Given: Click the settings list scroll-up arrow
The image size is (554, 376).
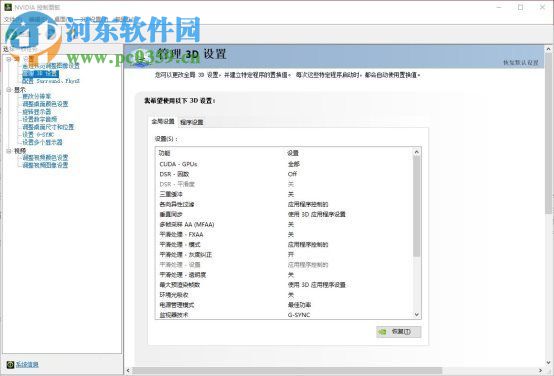Looking at the screenshot, I should click(x=417, y=152).
